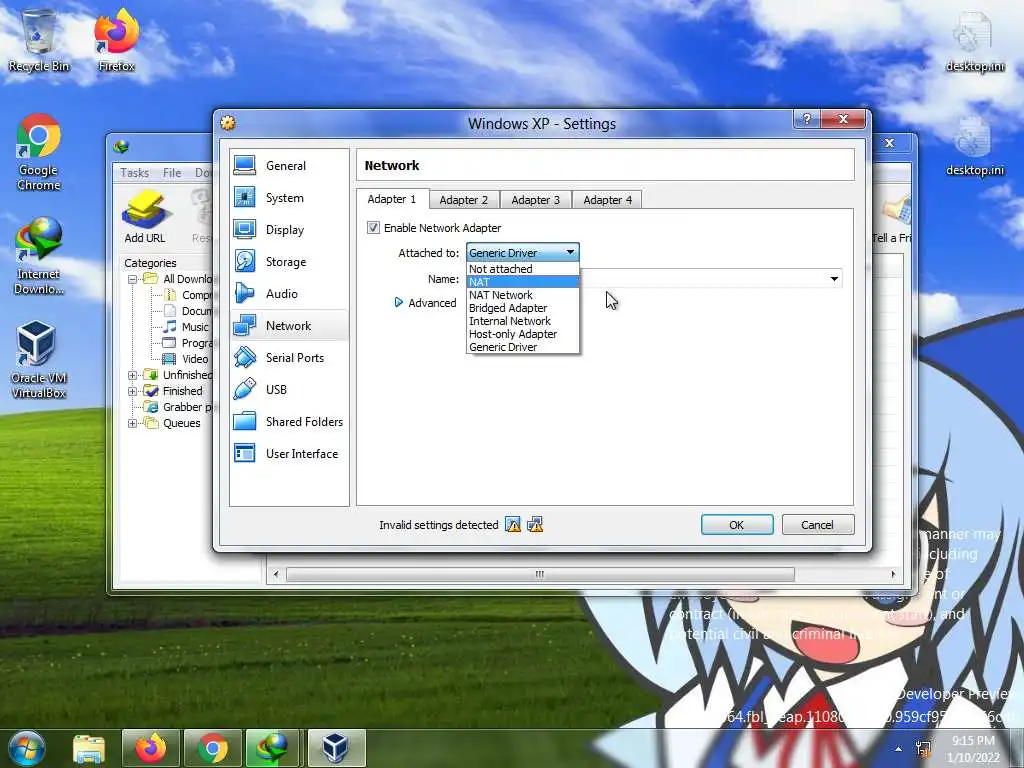Select the Adapter 1 tab

(392, 199)
